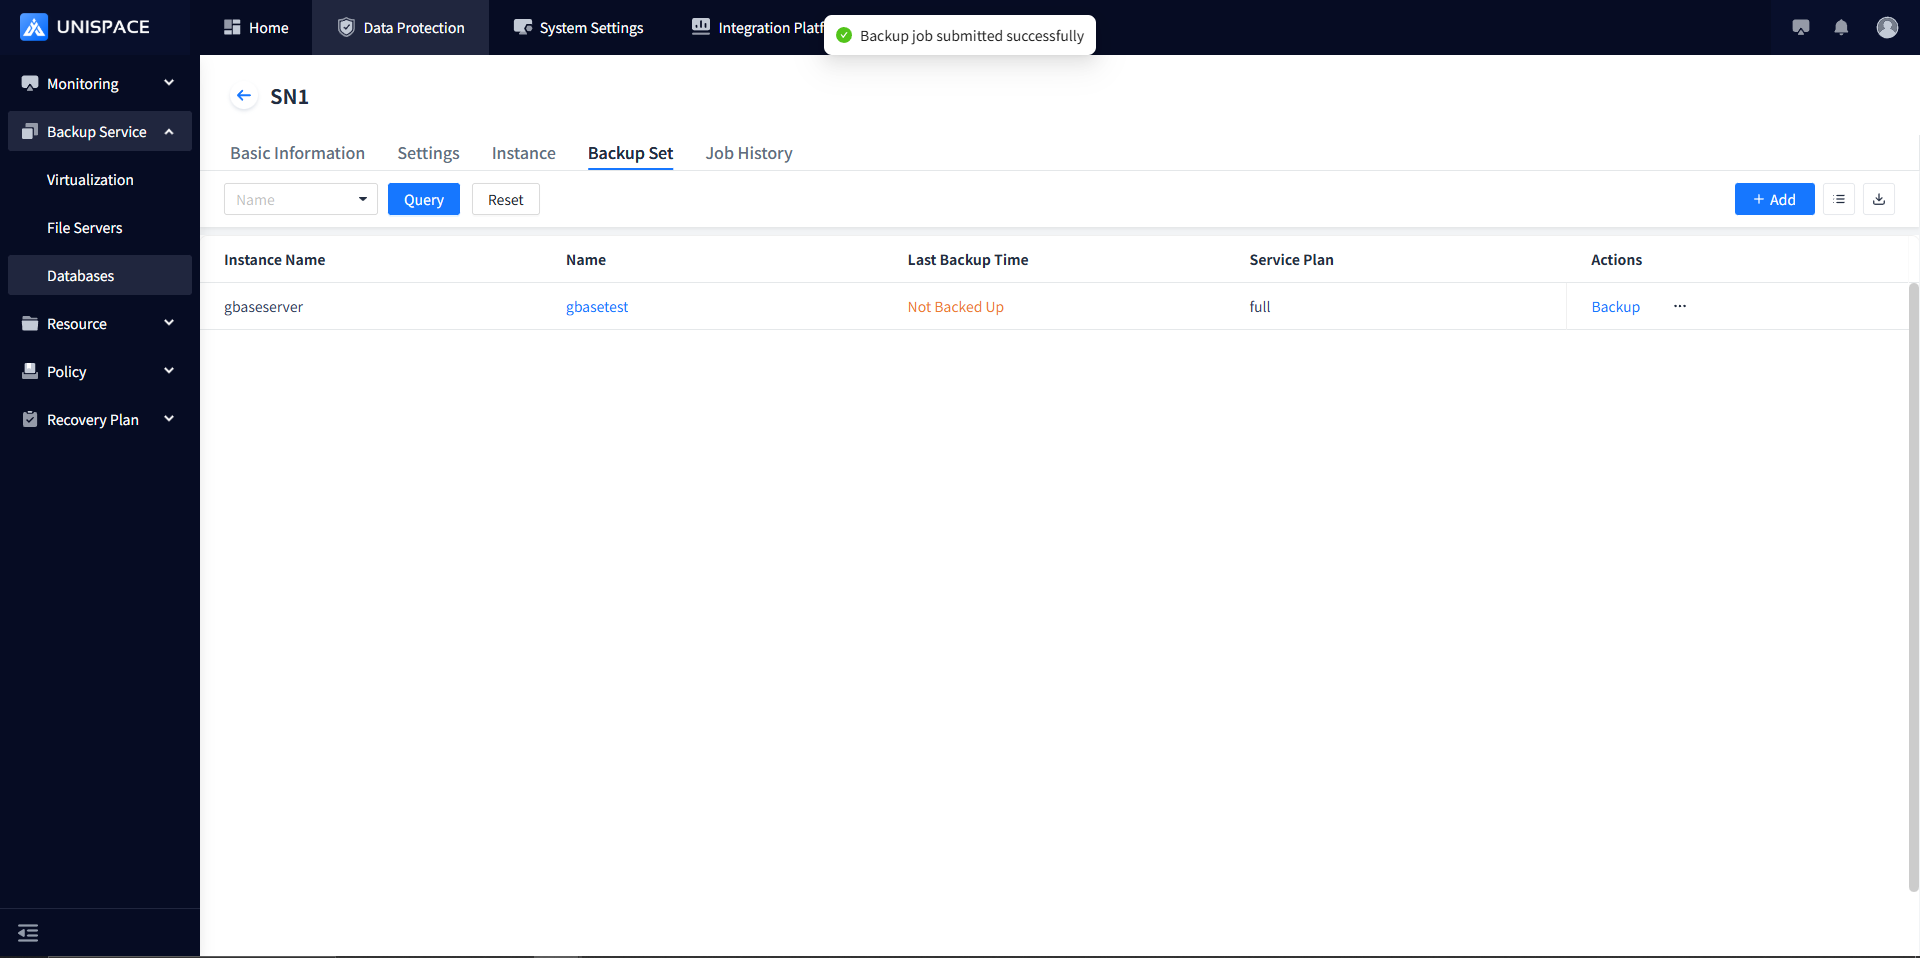Open the Integration Platform menu
1920x958 pixels.
[x=757, y=27]
